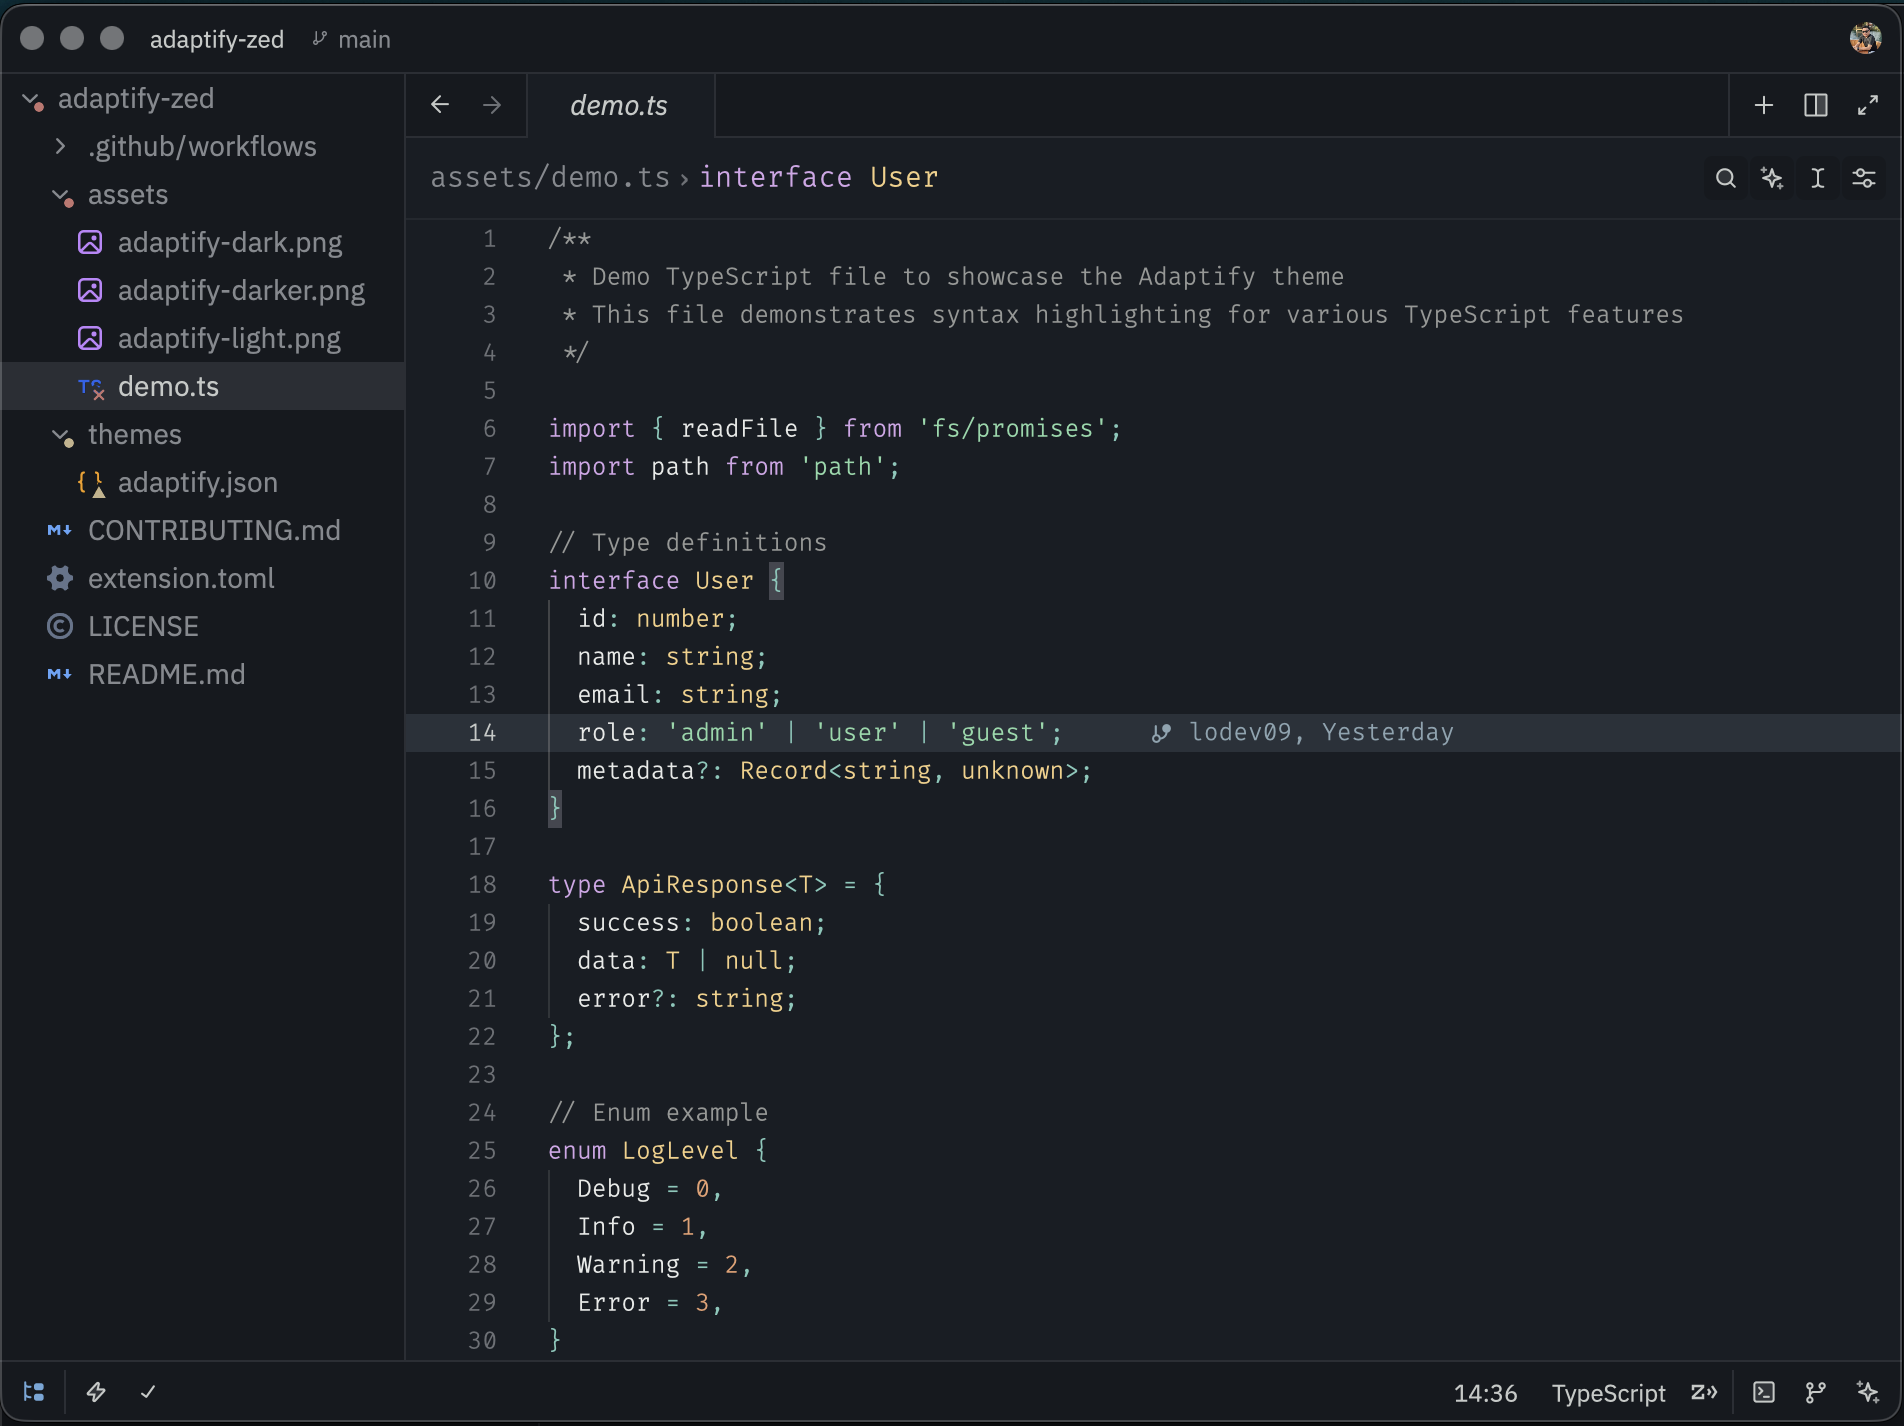Open README.md file
The width and height of the screenshot is (1904, 1426).
[202, 675]
